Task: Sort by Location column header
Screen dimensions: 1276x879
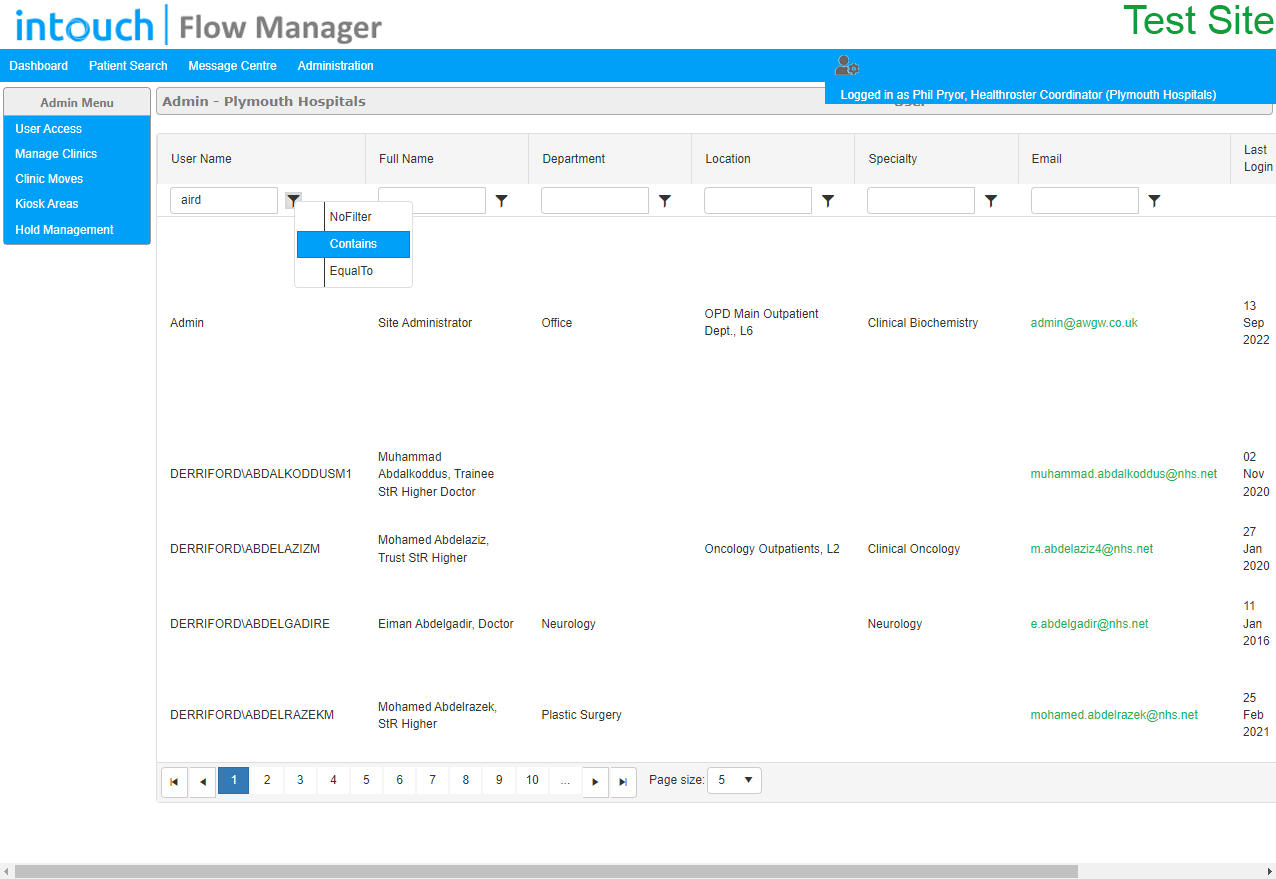Action: pyautogui.click(x=728, y=159)
